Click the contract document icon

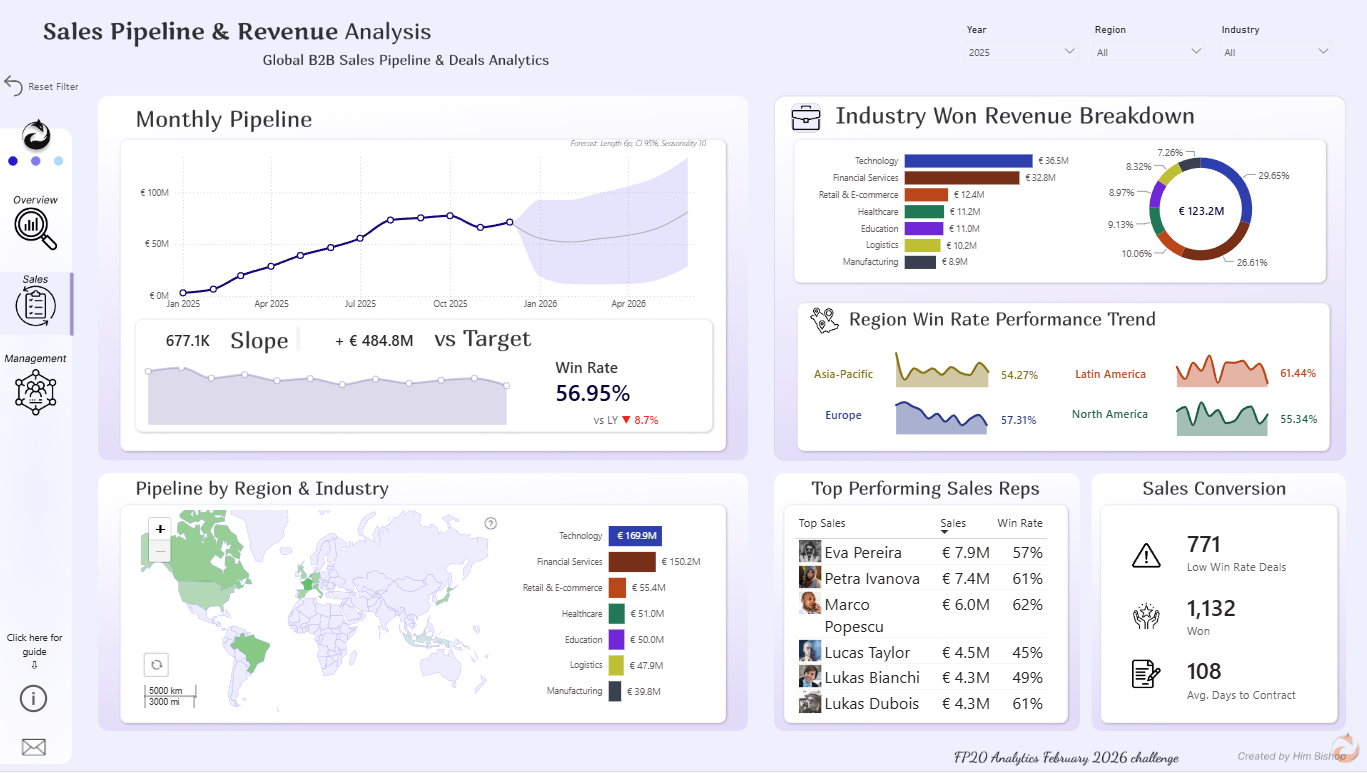pos(1146,674)
